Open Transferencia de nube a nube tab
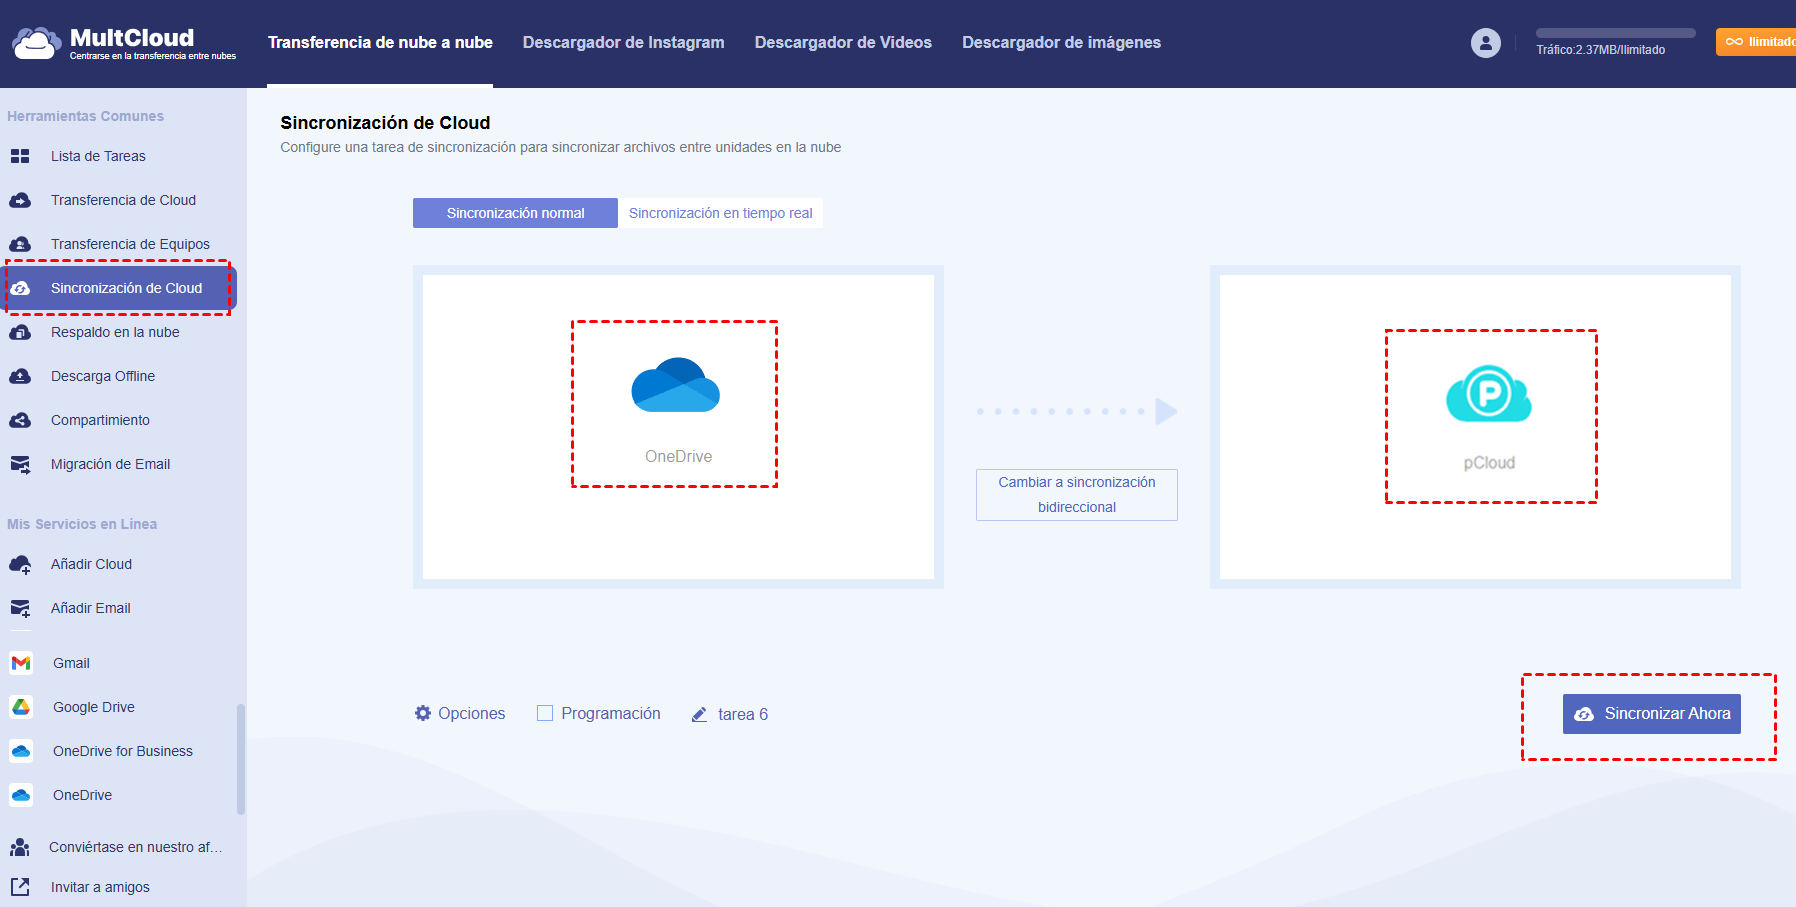The width and height of the screenshot is (1796, 907). pos(380,43)
